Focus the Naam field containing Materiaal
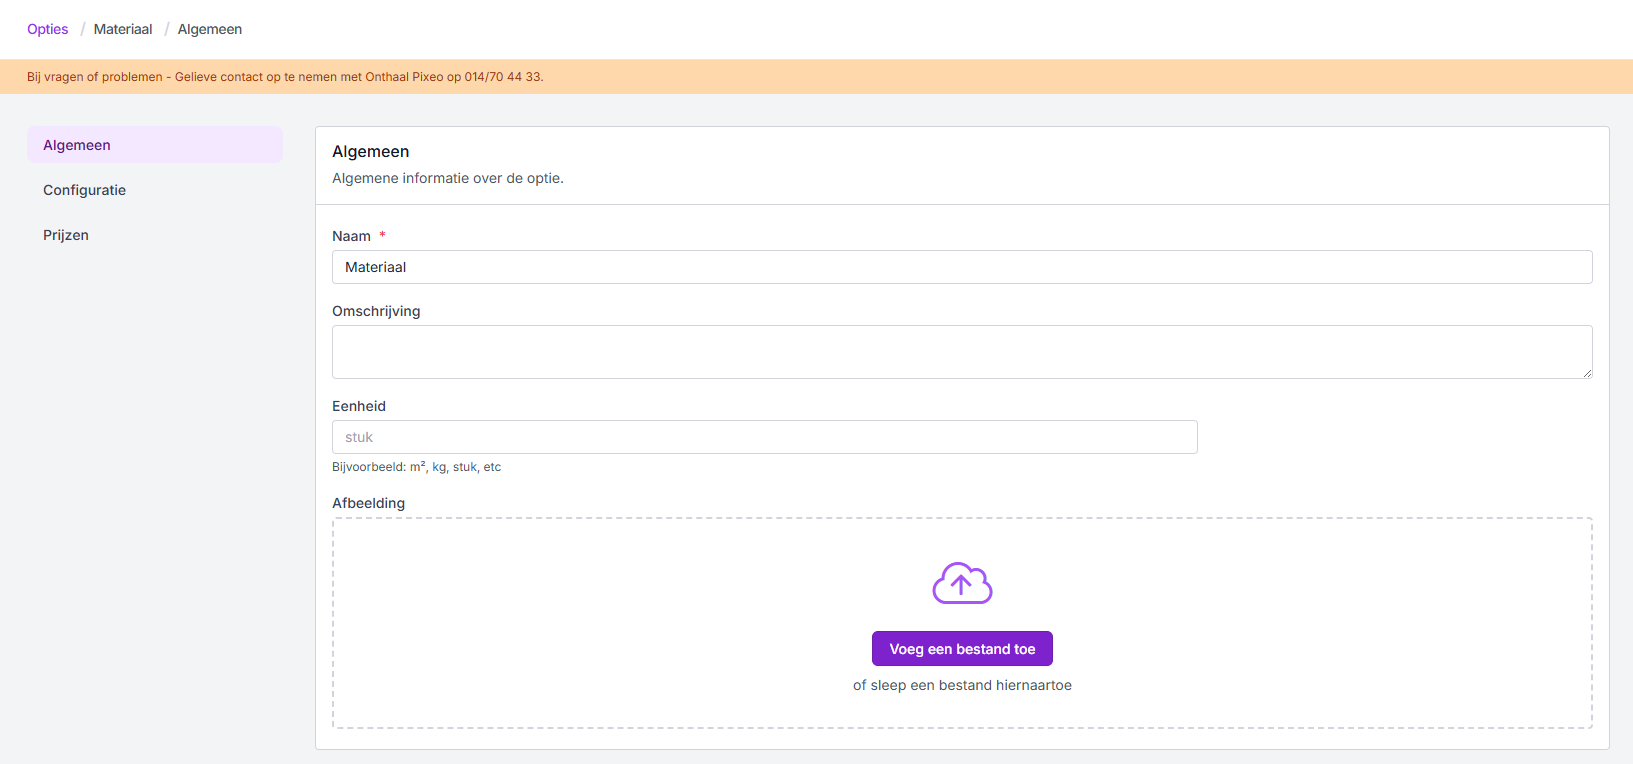Viewport: 1633px width, 764px height. click(x=961, y=267)
